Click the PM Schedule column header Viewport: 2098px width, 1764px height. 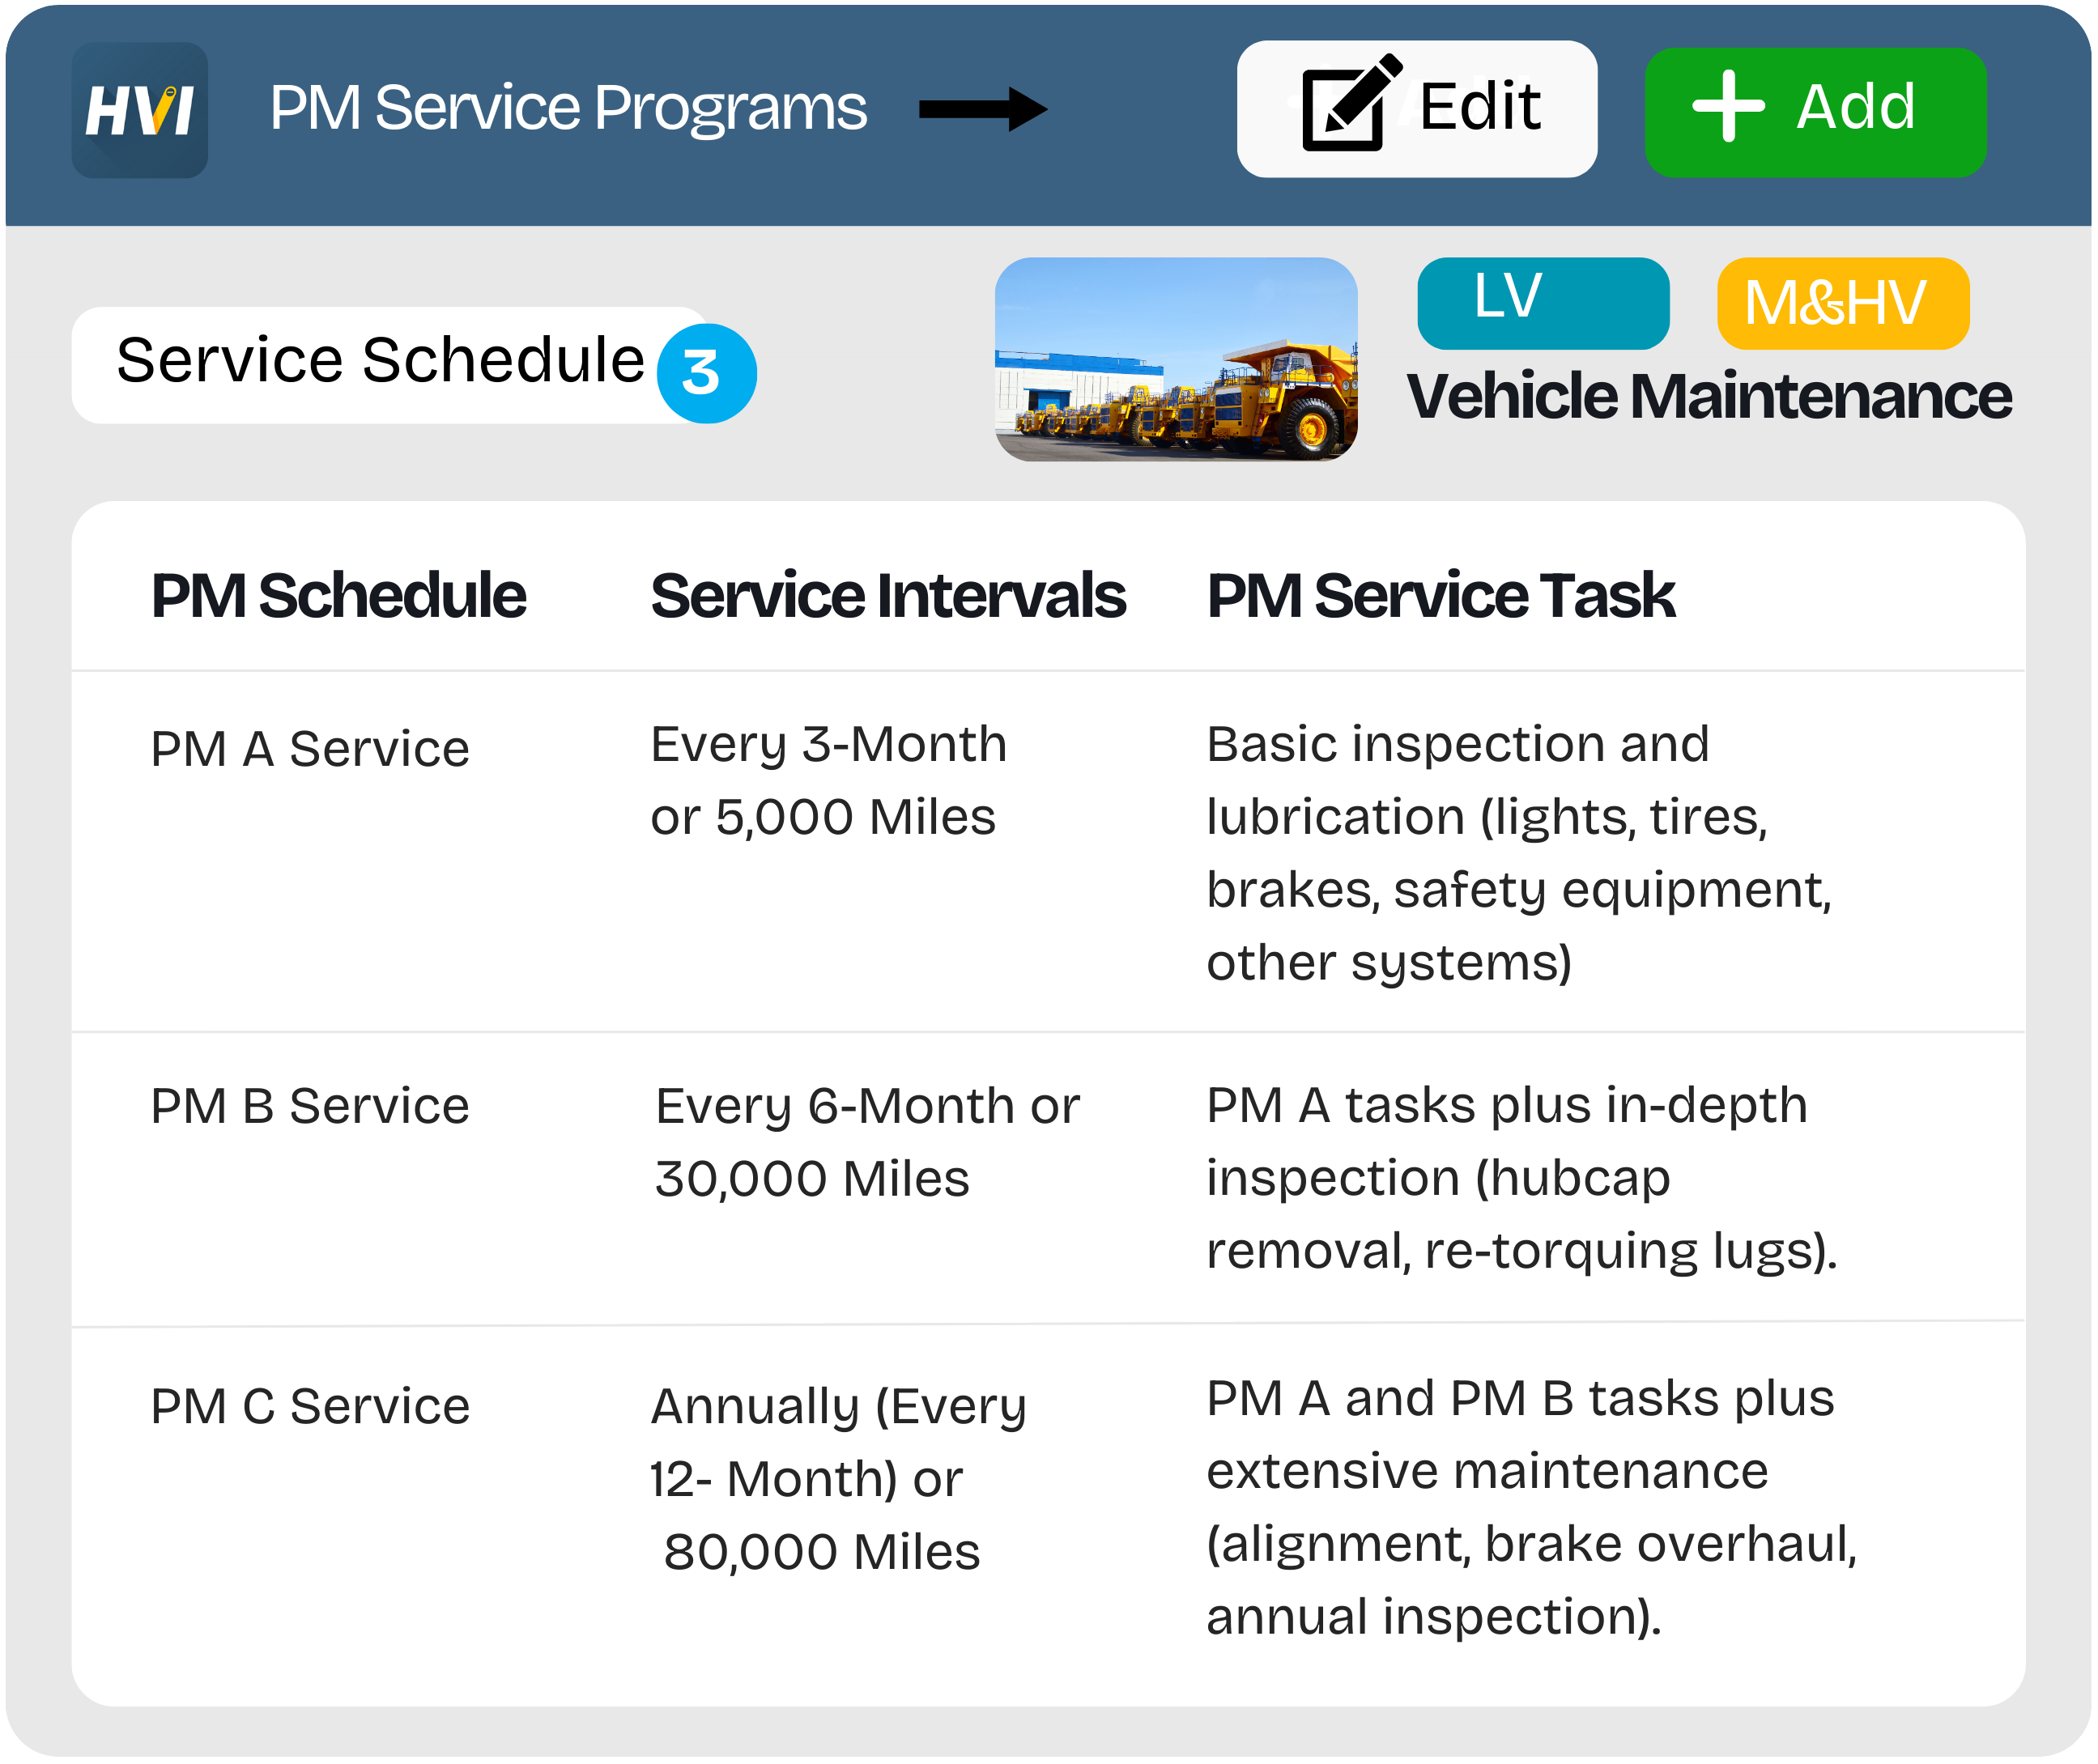339,594
